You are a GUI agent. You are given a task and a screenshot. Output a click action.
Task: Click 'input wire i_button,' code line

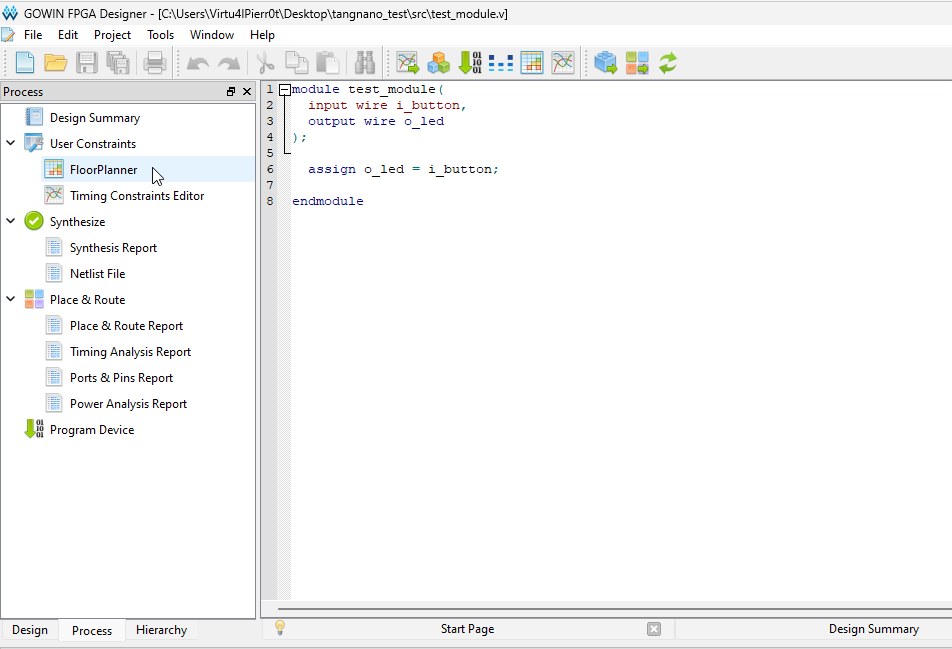point(387,106)
